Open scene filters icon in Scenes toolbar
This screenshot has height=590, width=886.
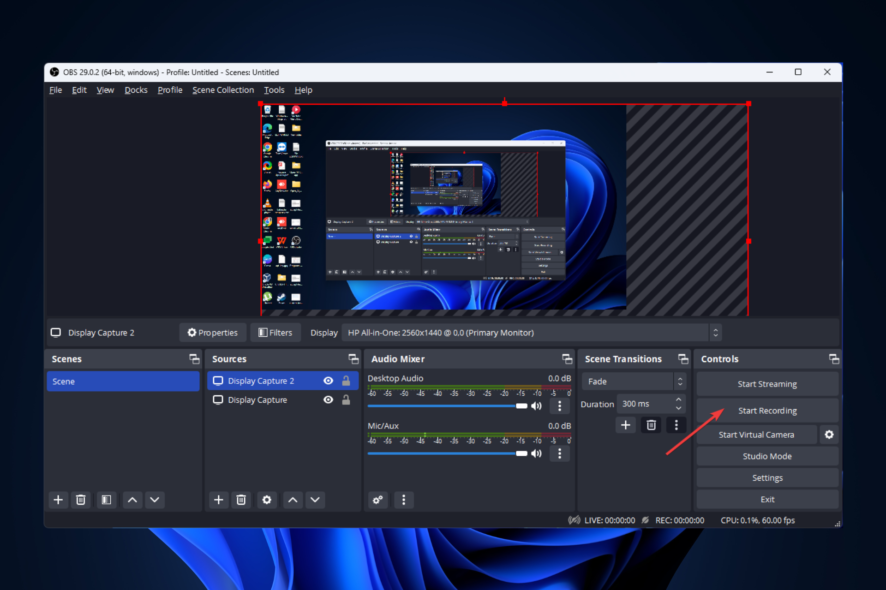point(105,499)
